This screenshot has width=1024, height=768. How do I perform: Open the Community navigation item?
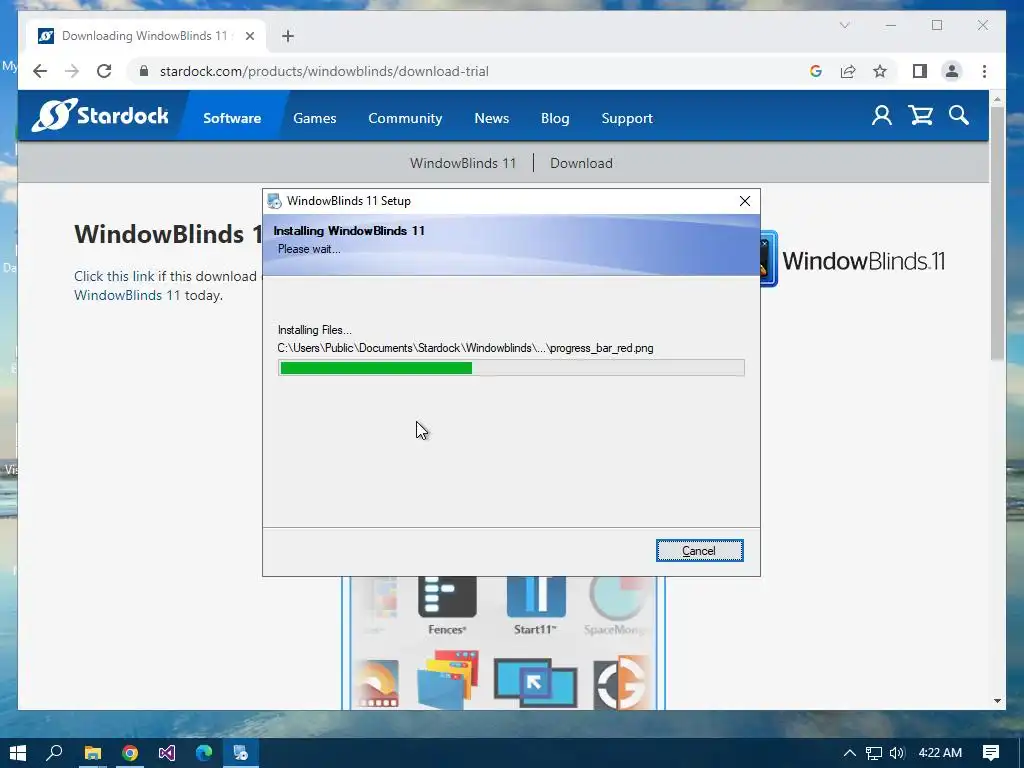(405, 118)
